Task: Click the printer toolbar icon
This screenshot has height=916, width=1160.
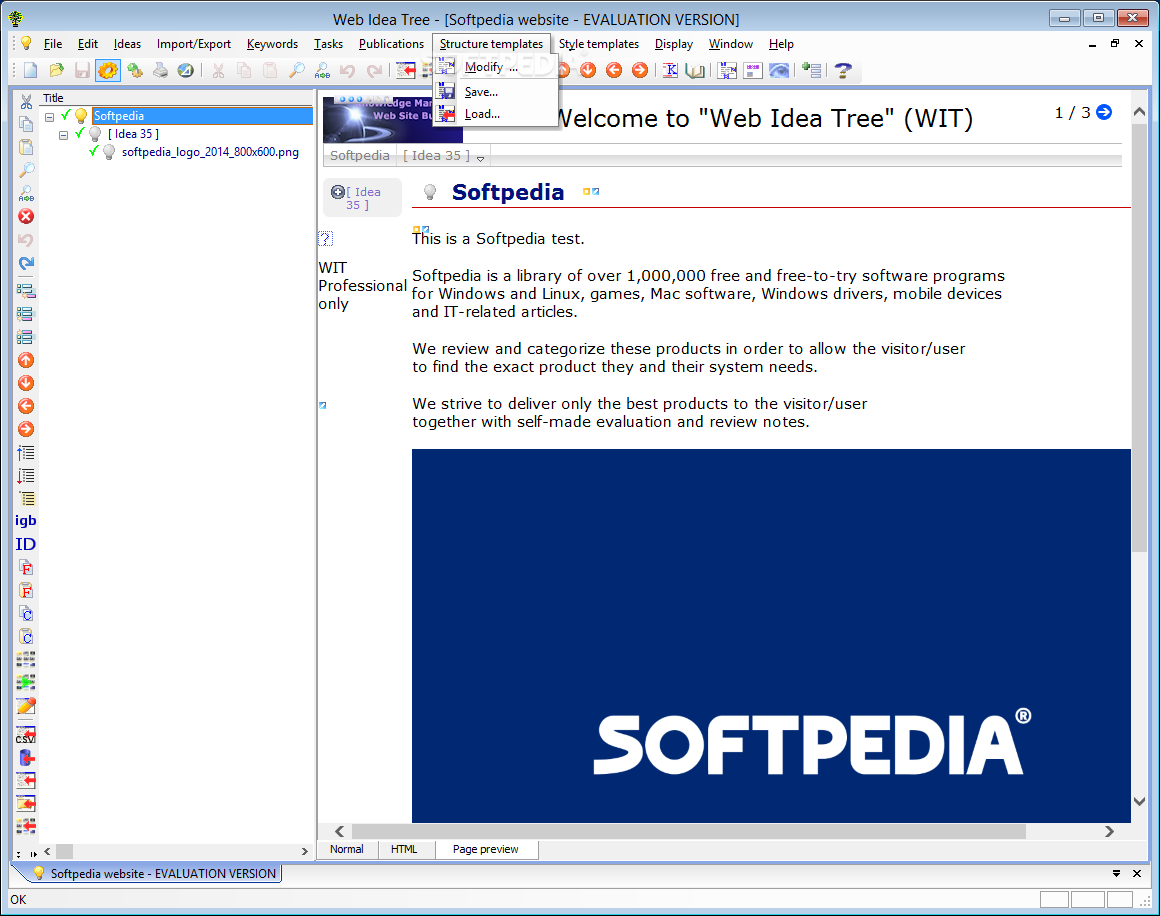Action: pos(161,70)
